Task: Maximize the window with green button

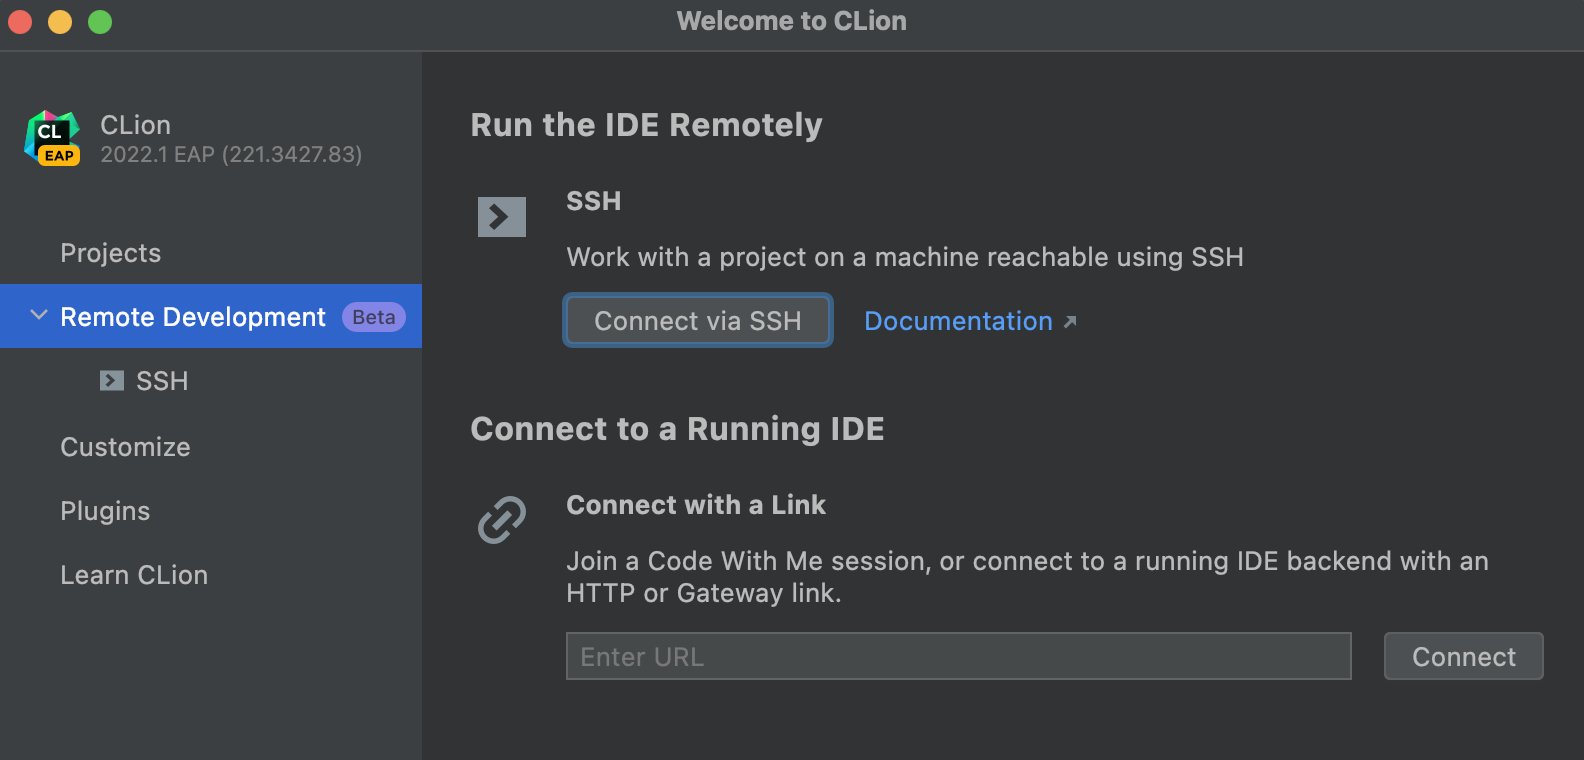Action: tap(100, 21)
